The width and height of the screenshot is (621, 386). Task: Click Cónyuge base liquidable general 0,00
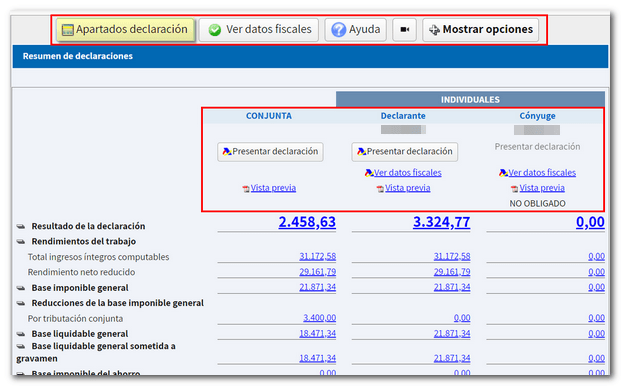[x=596, y=334]
